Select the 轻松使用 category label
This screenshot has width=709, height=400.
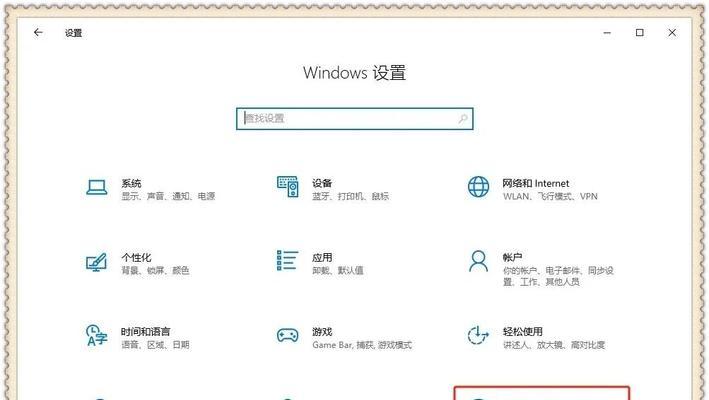point(523,331)
